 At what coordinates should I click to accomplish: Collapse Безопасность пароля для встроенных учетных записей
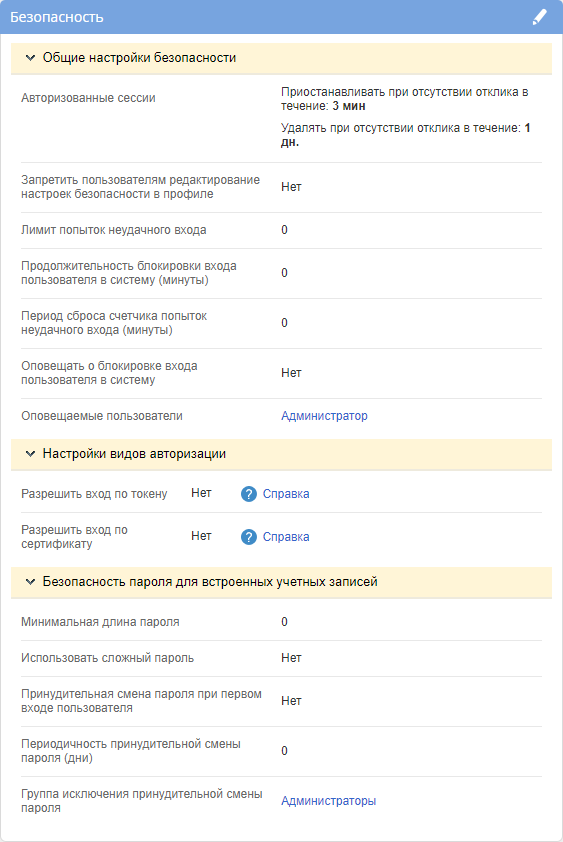(31, 582)
